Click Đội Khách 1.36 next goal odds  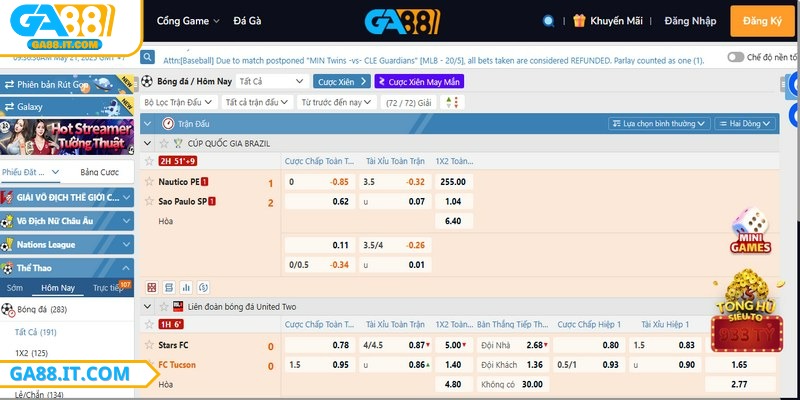[513, 365]
